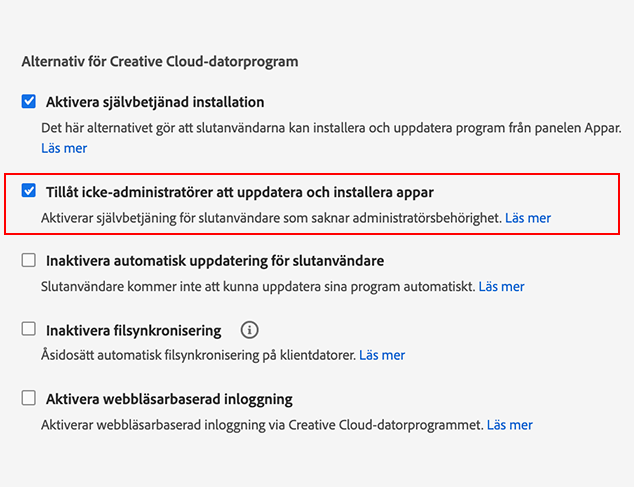Click the Aktivera självbetjänad installation label
This screenshot has width=634, height=487.
click(155, 102)
